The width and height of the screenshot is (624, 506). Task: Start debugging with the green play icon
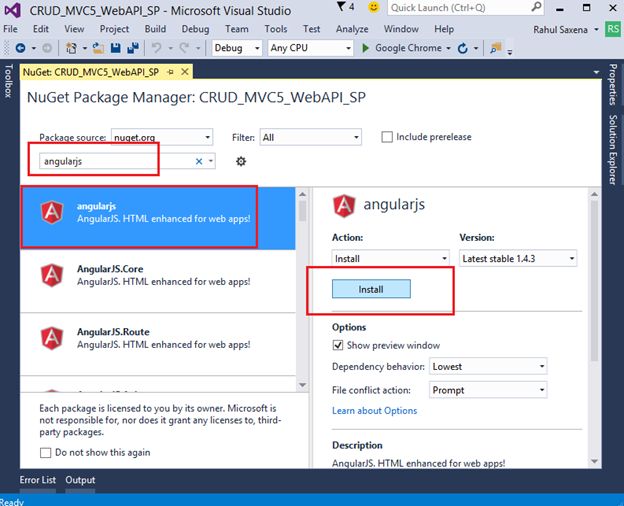pyautogui.click(x=365, y=48)
